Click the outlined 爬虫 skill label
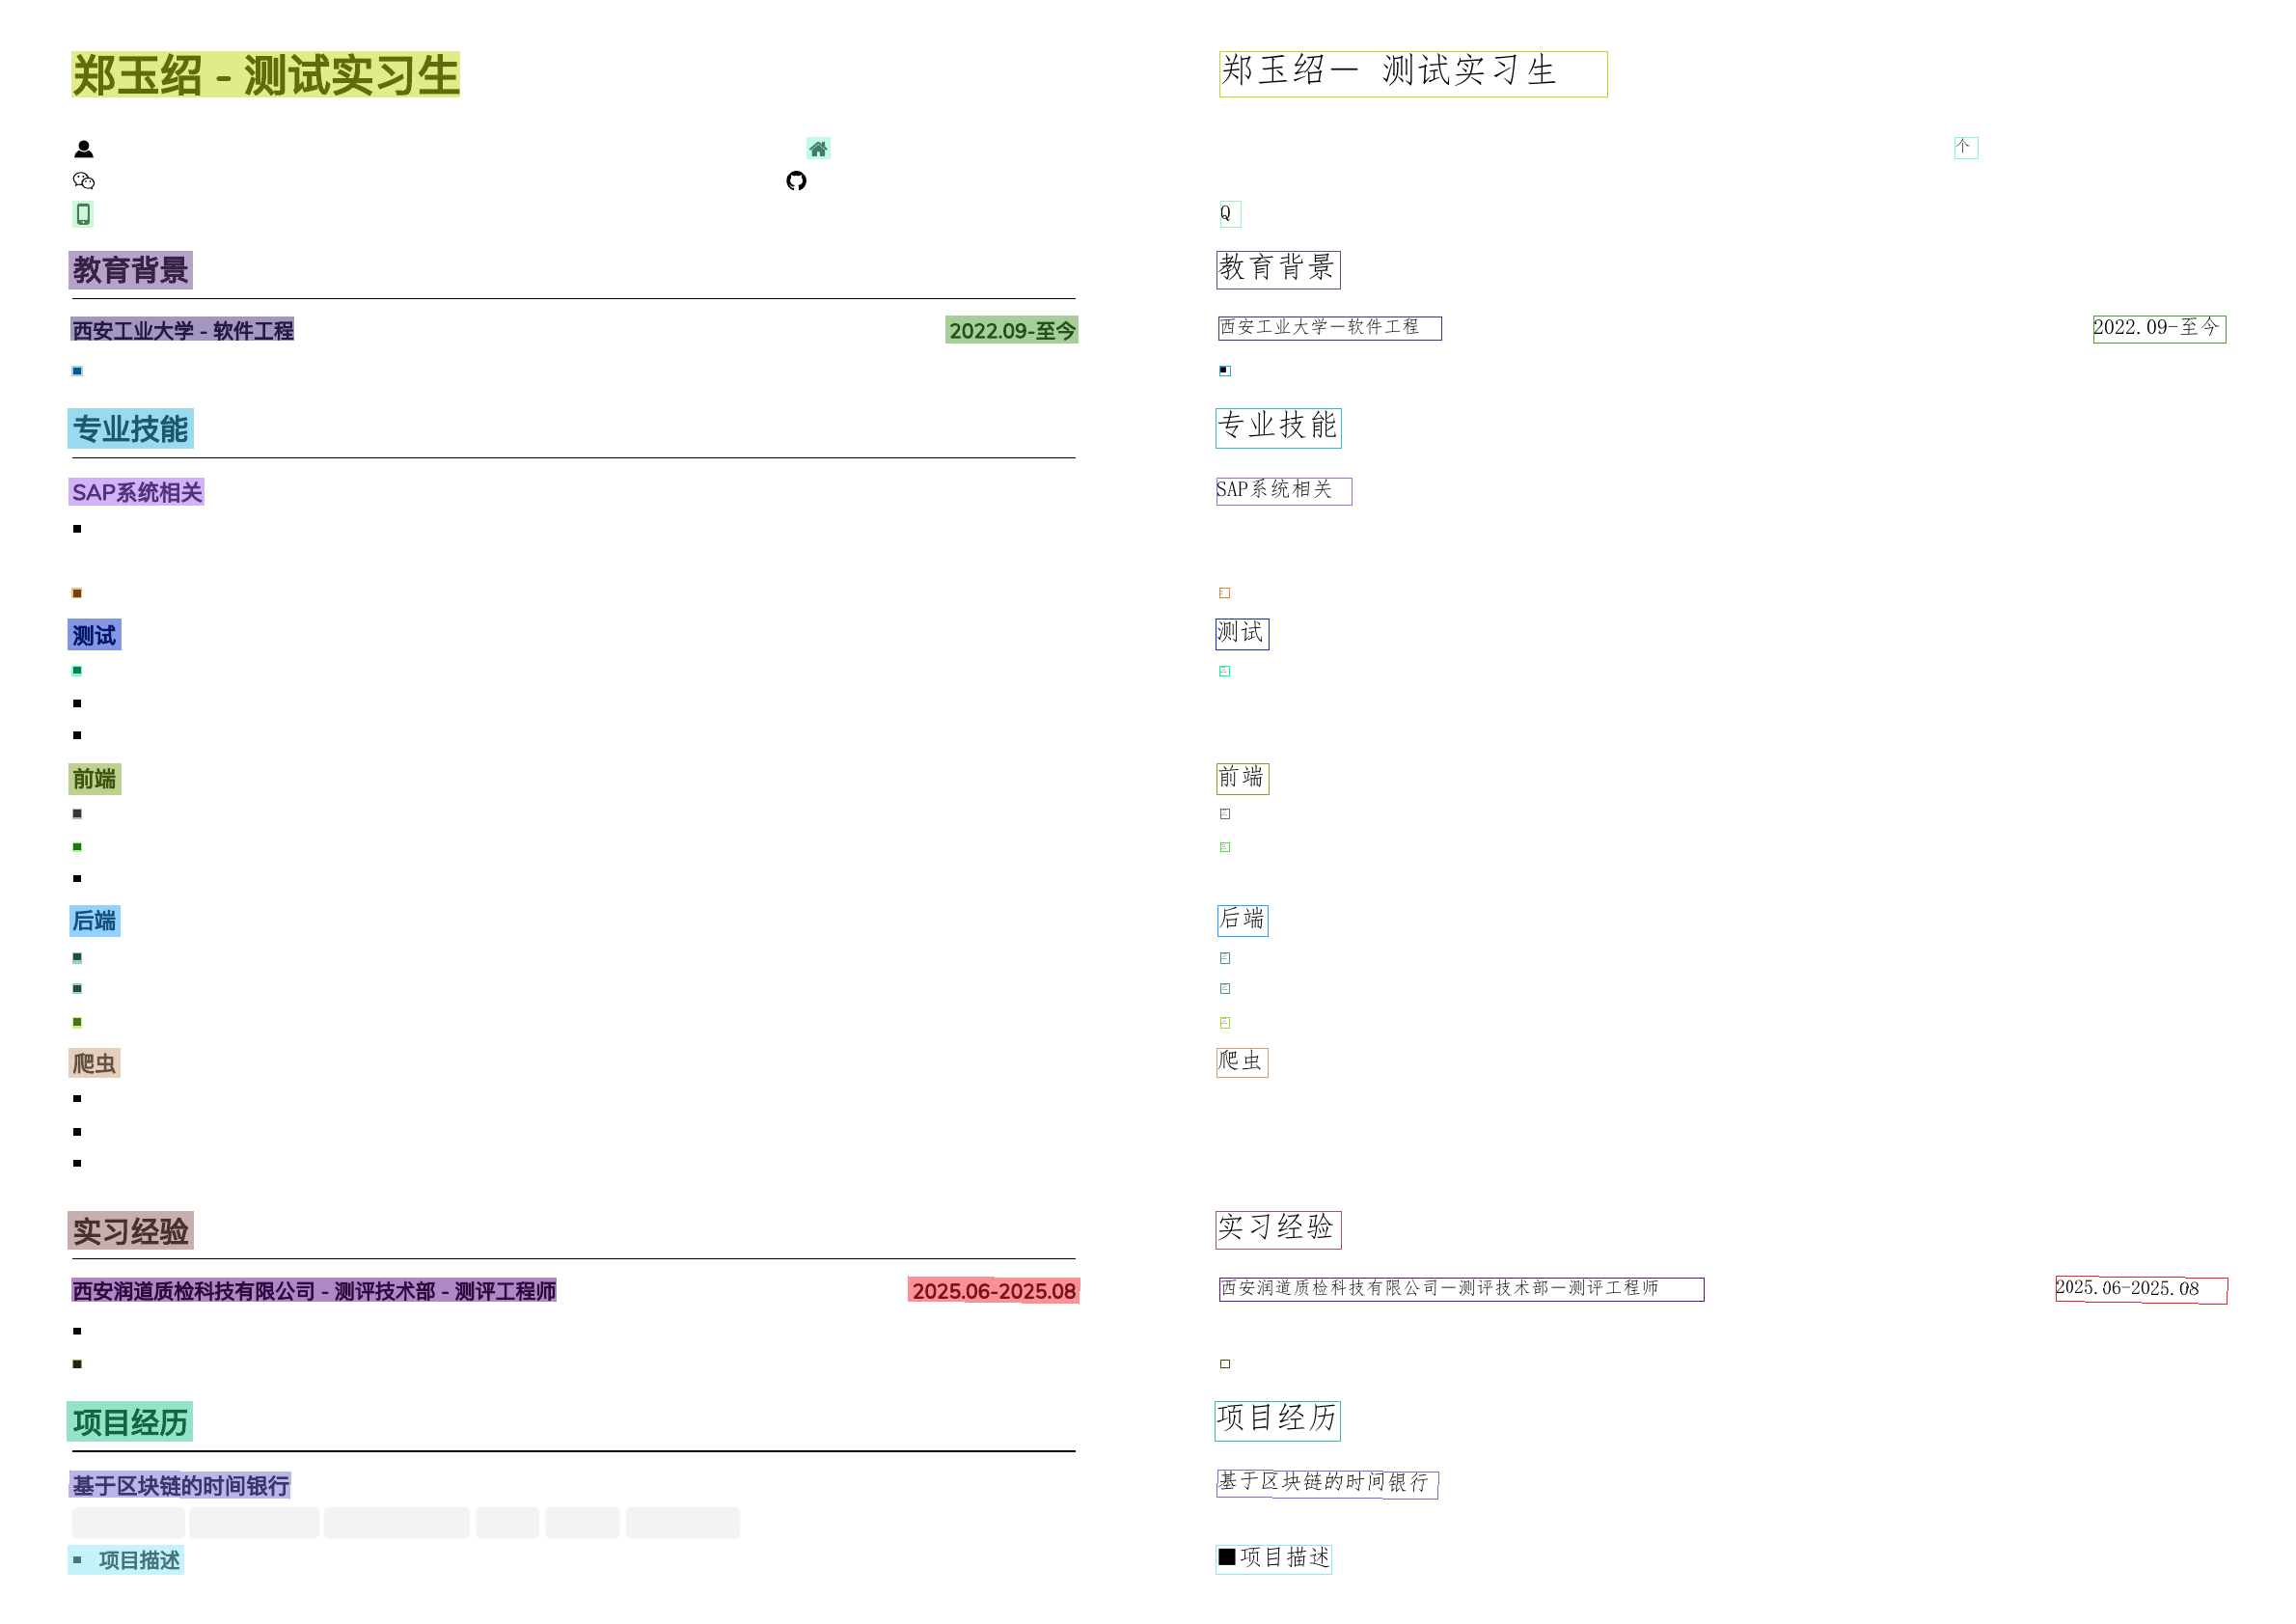 pos(1241,1062)
